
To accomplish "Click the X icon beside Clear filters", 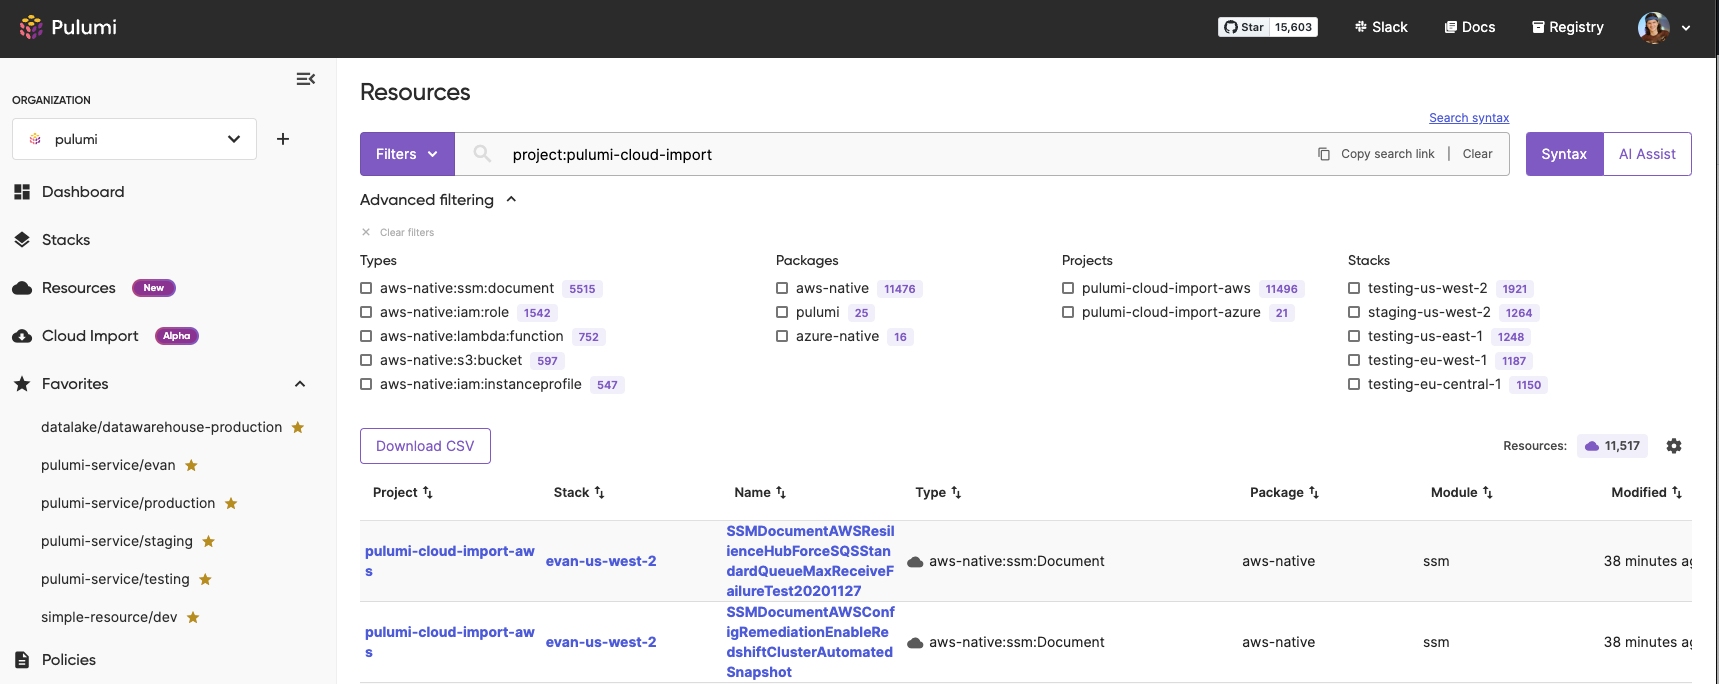I will click(366, 232).
